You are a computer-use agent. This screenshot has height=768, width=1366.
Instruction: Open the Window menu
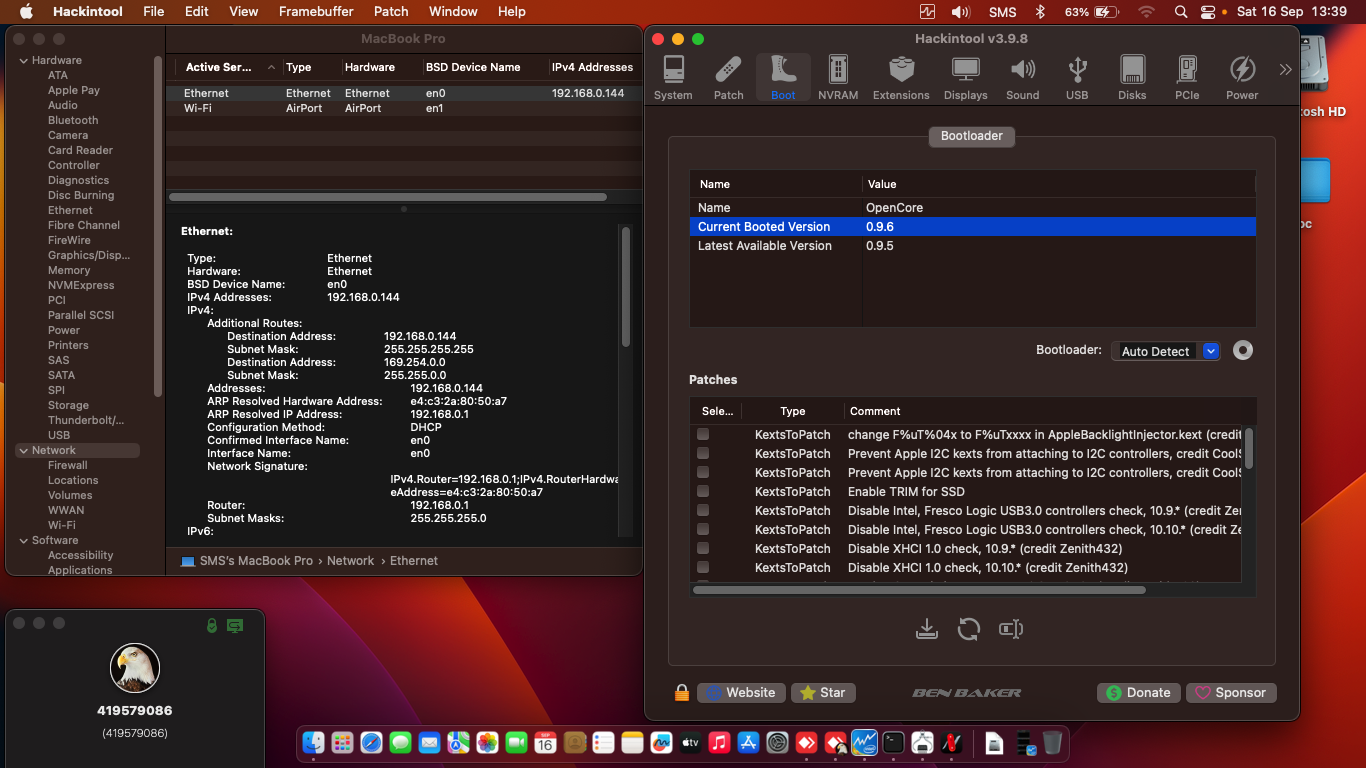point(453,12)
